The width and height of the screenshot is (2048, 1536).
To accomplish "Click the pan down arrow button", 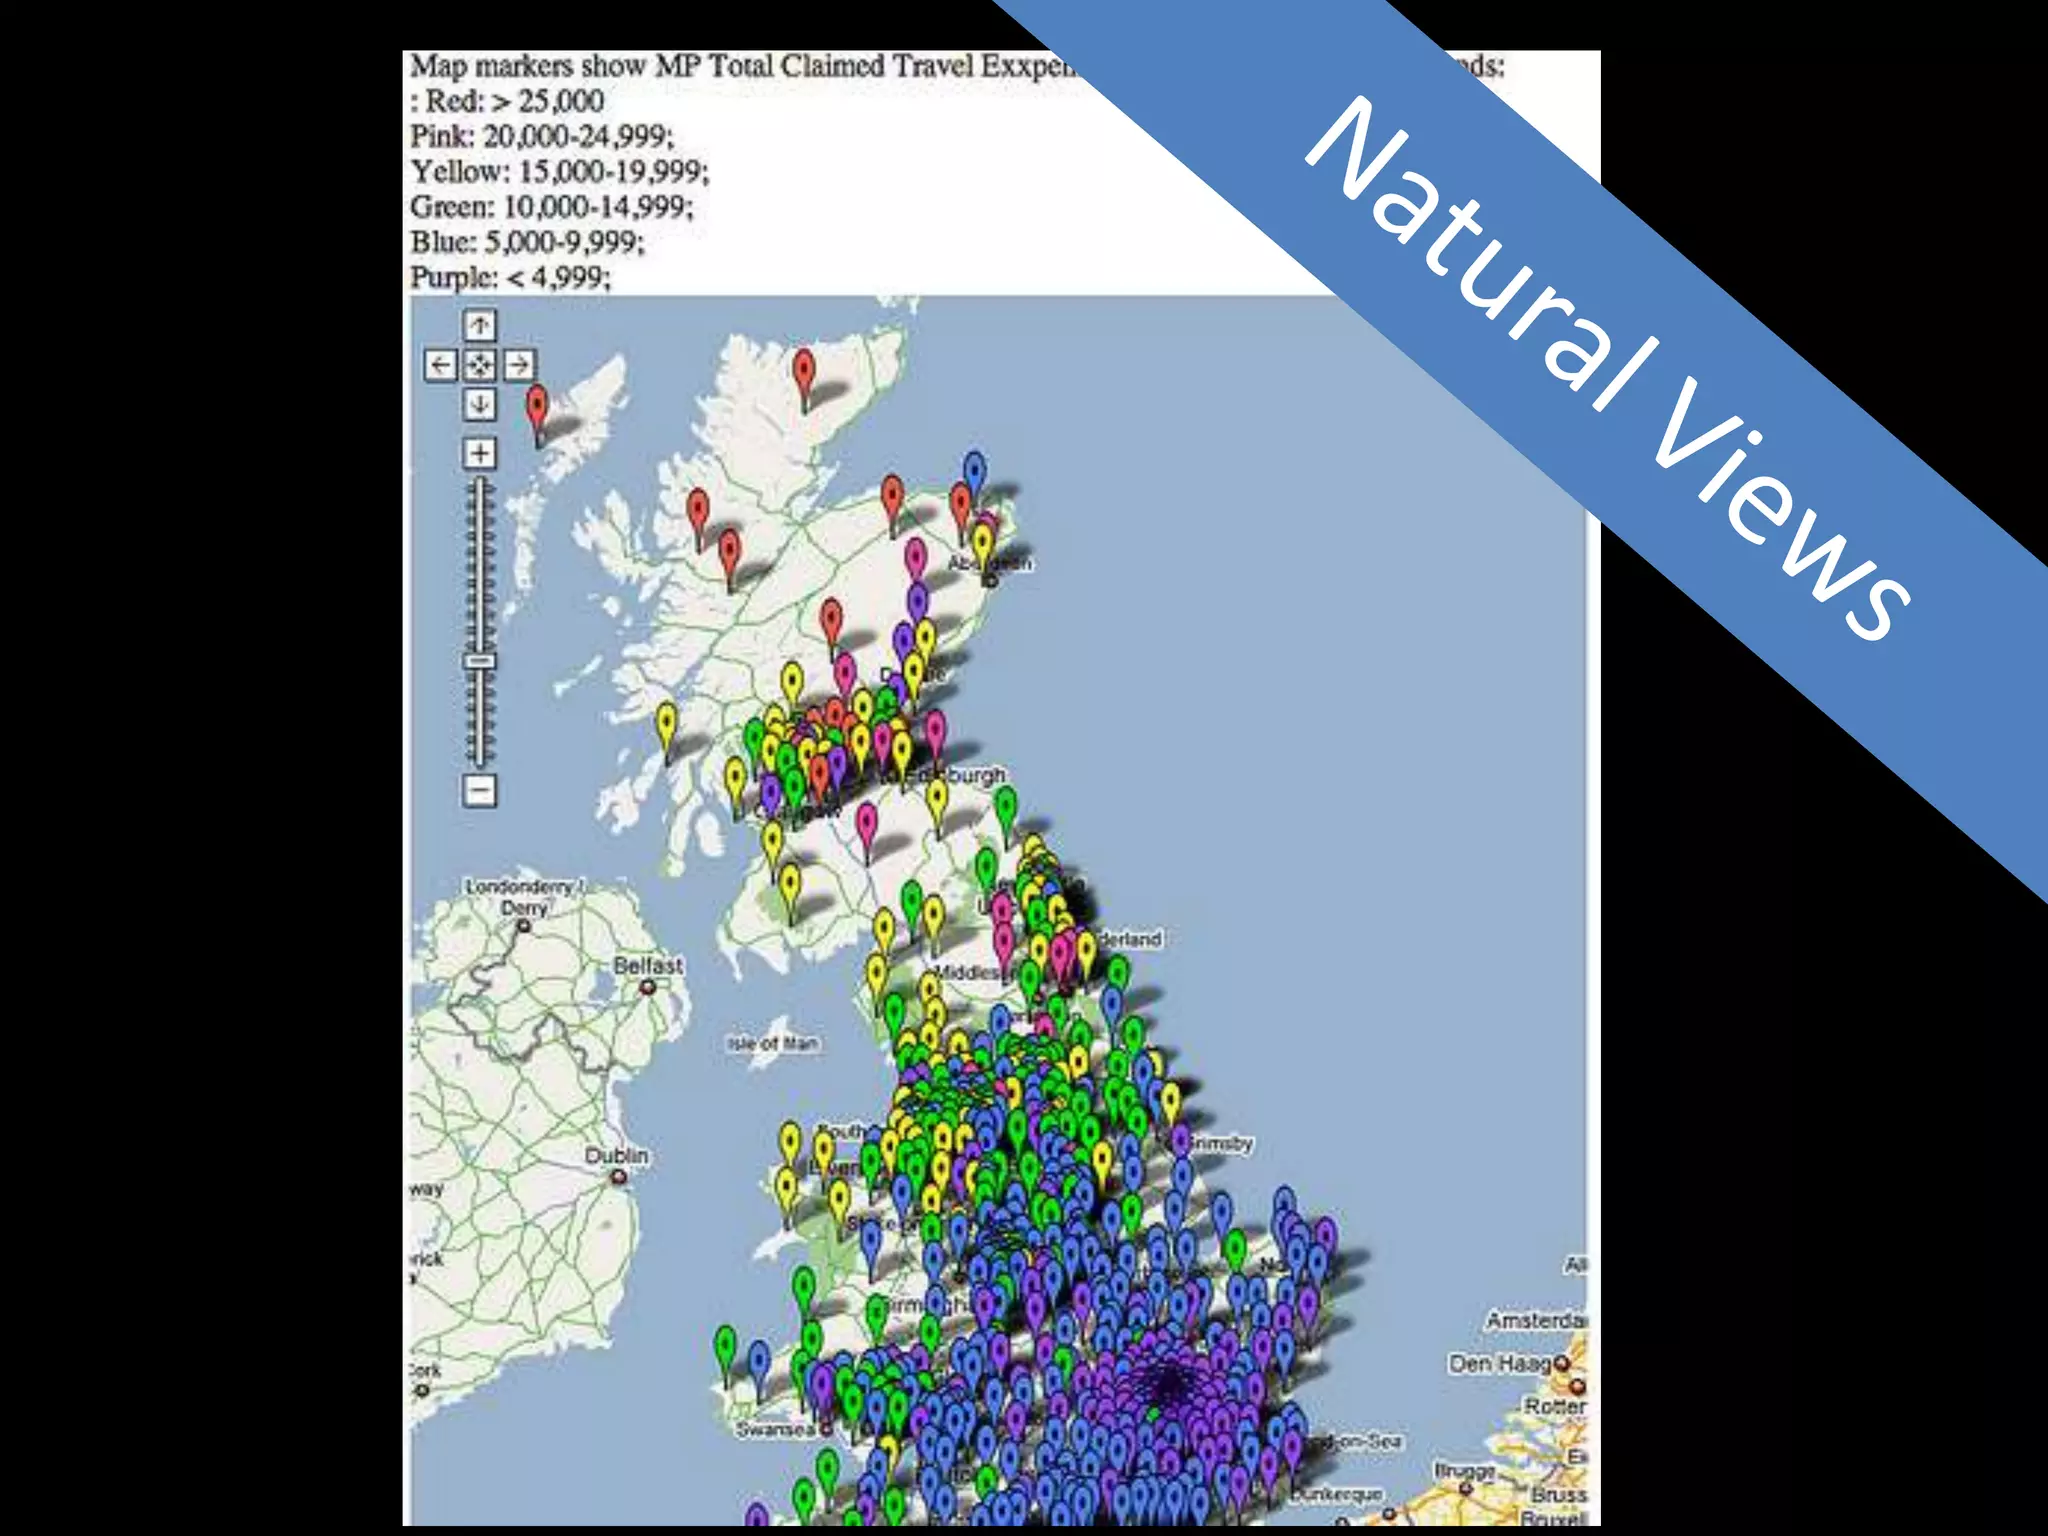I will pyautogui.click(x=480, y=404).
